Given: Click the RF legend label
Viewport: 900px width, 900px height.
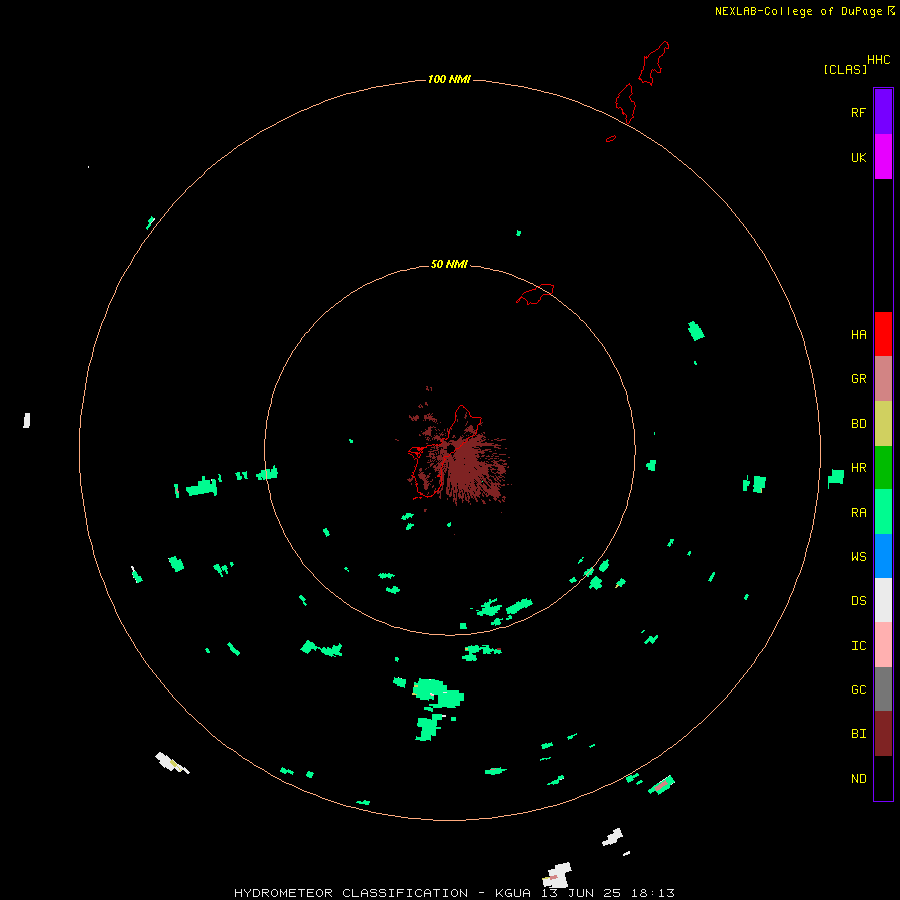Looking at the screenshot, I should pos(858,112).
